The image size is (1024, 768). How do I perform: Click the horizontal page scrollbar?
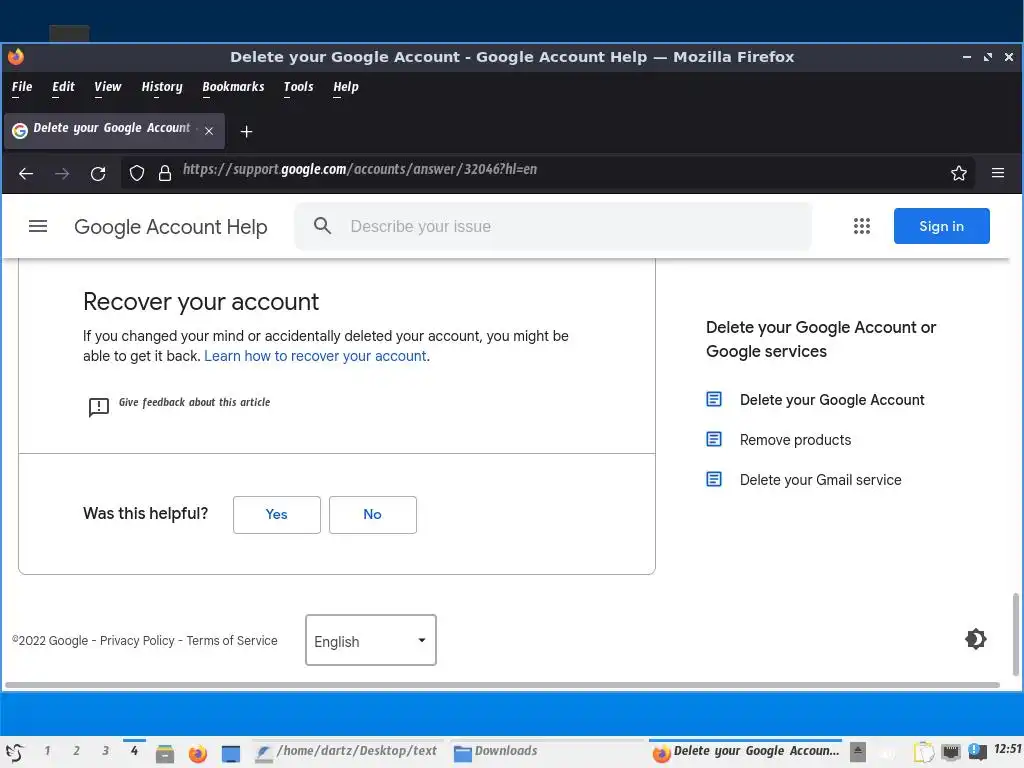502,685
